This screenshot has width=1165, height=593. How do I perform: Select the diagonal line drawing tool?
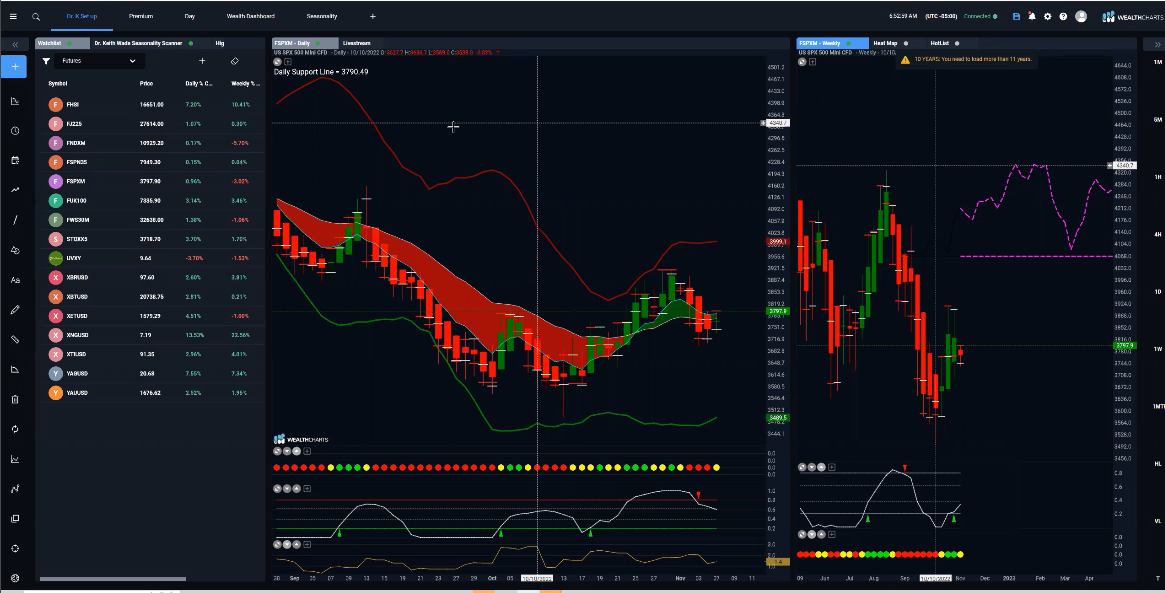point(15,220)
